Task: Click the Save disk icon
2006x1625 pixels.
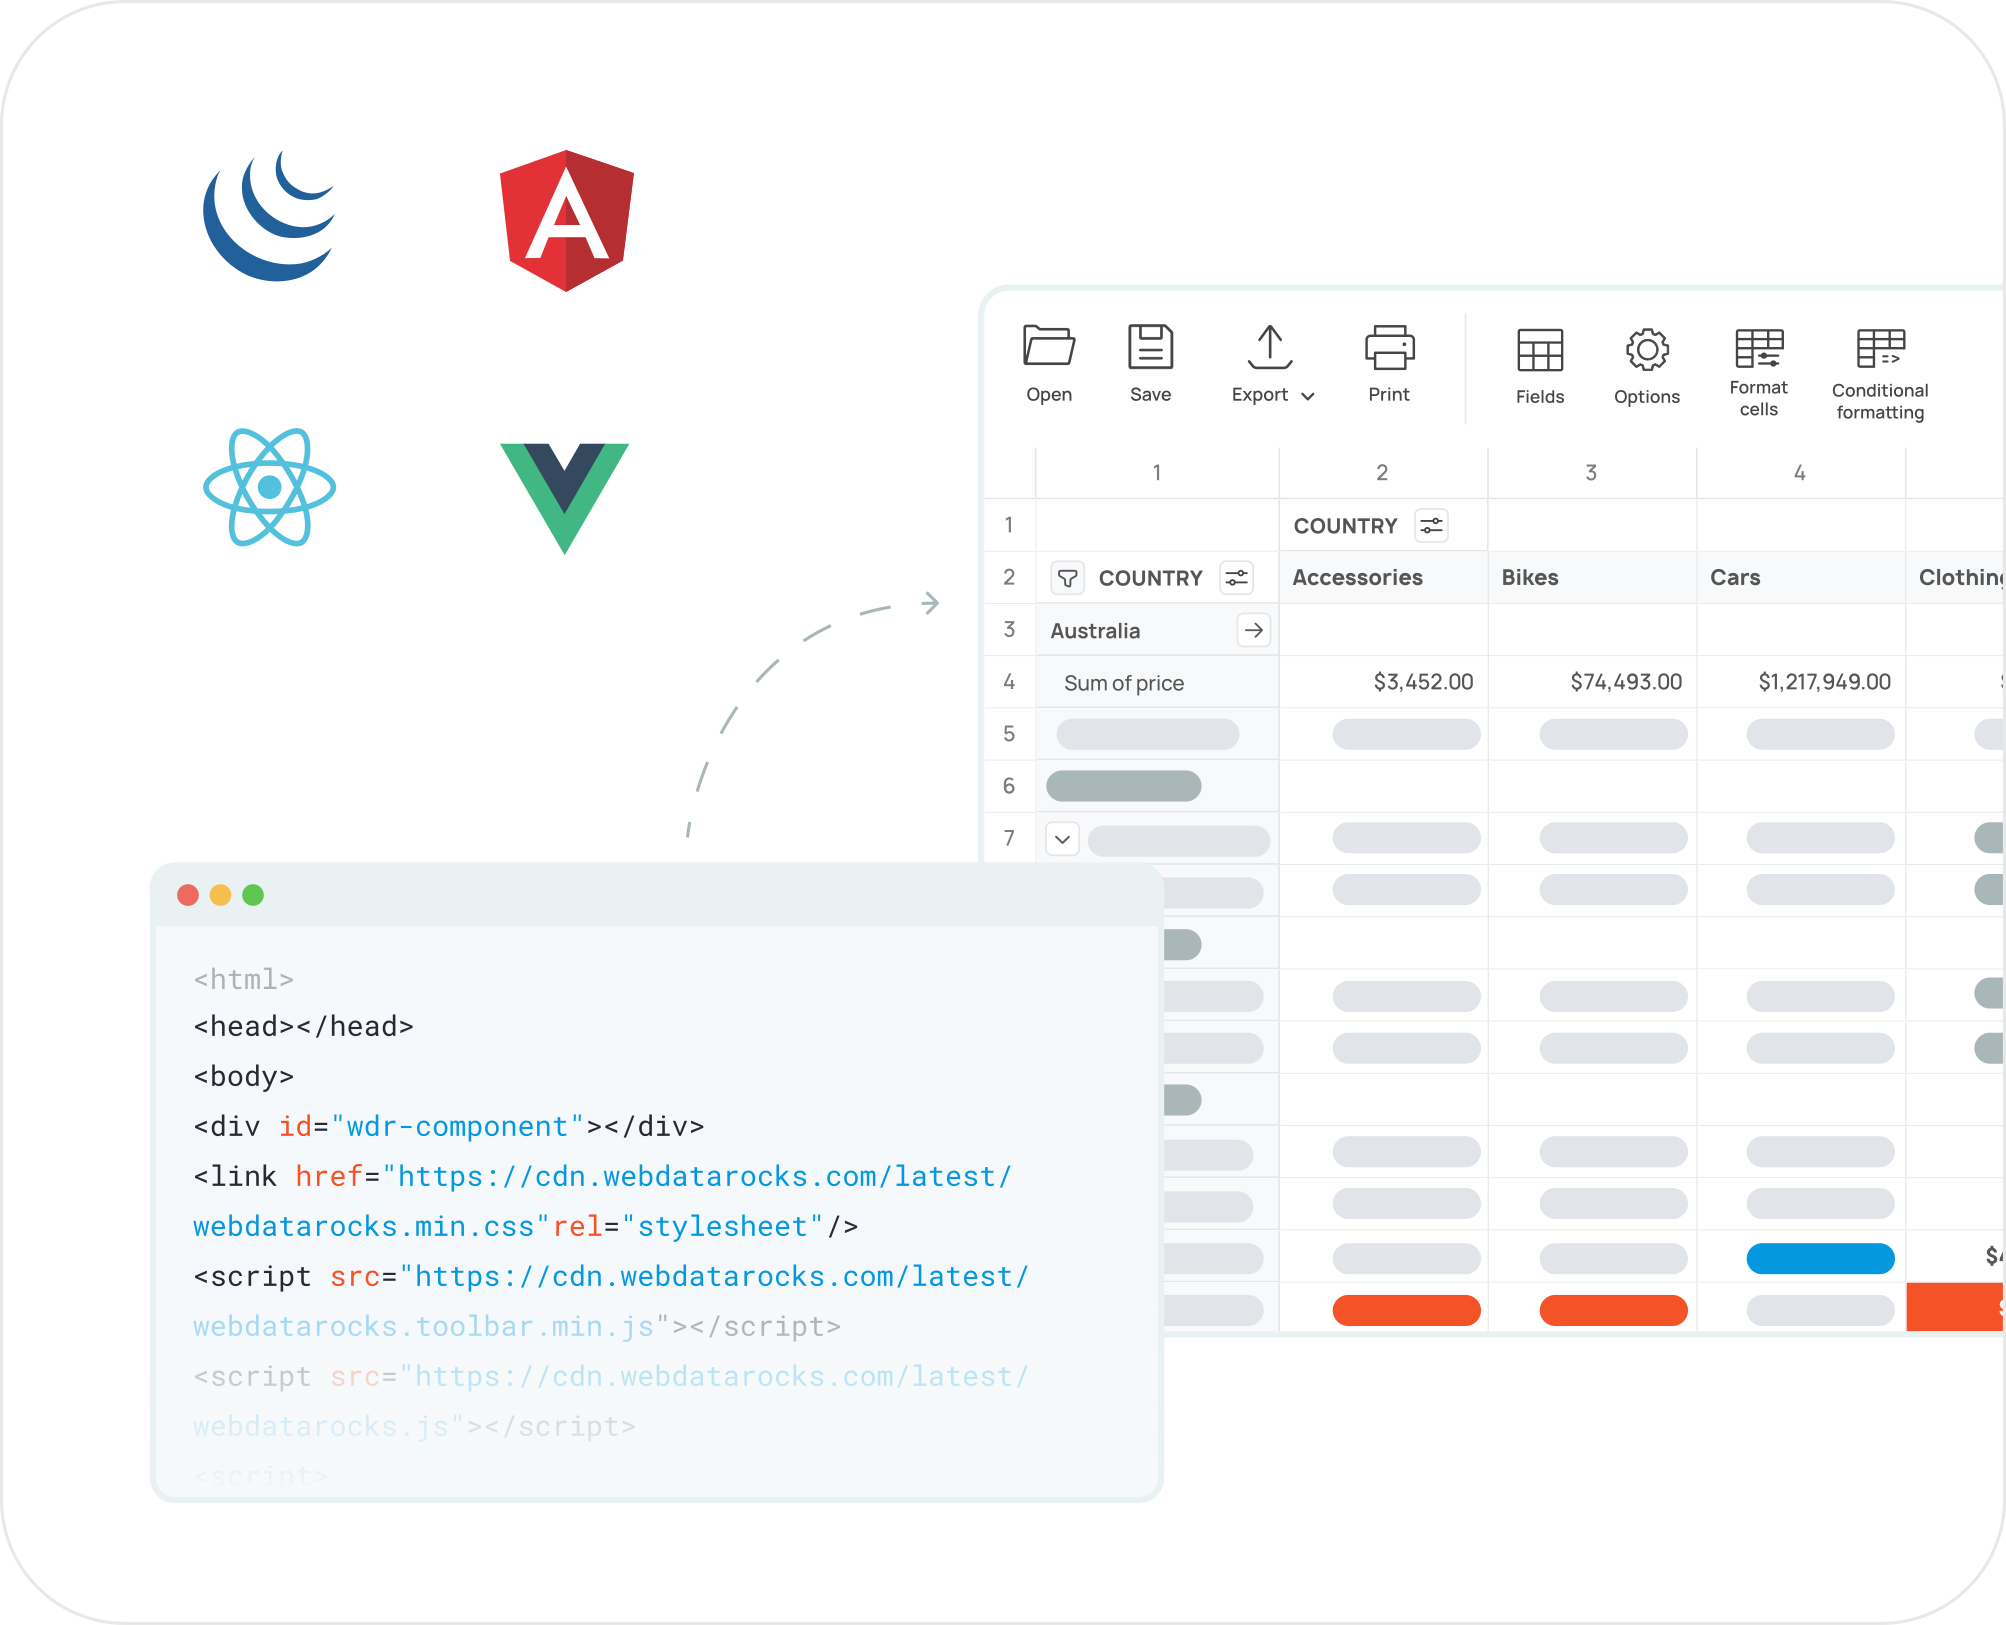Action: pyautogui.click(x=1150, y=347)
